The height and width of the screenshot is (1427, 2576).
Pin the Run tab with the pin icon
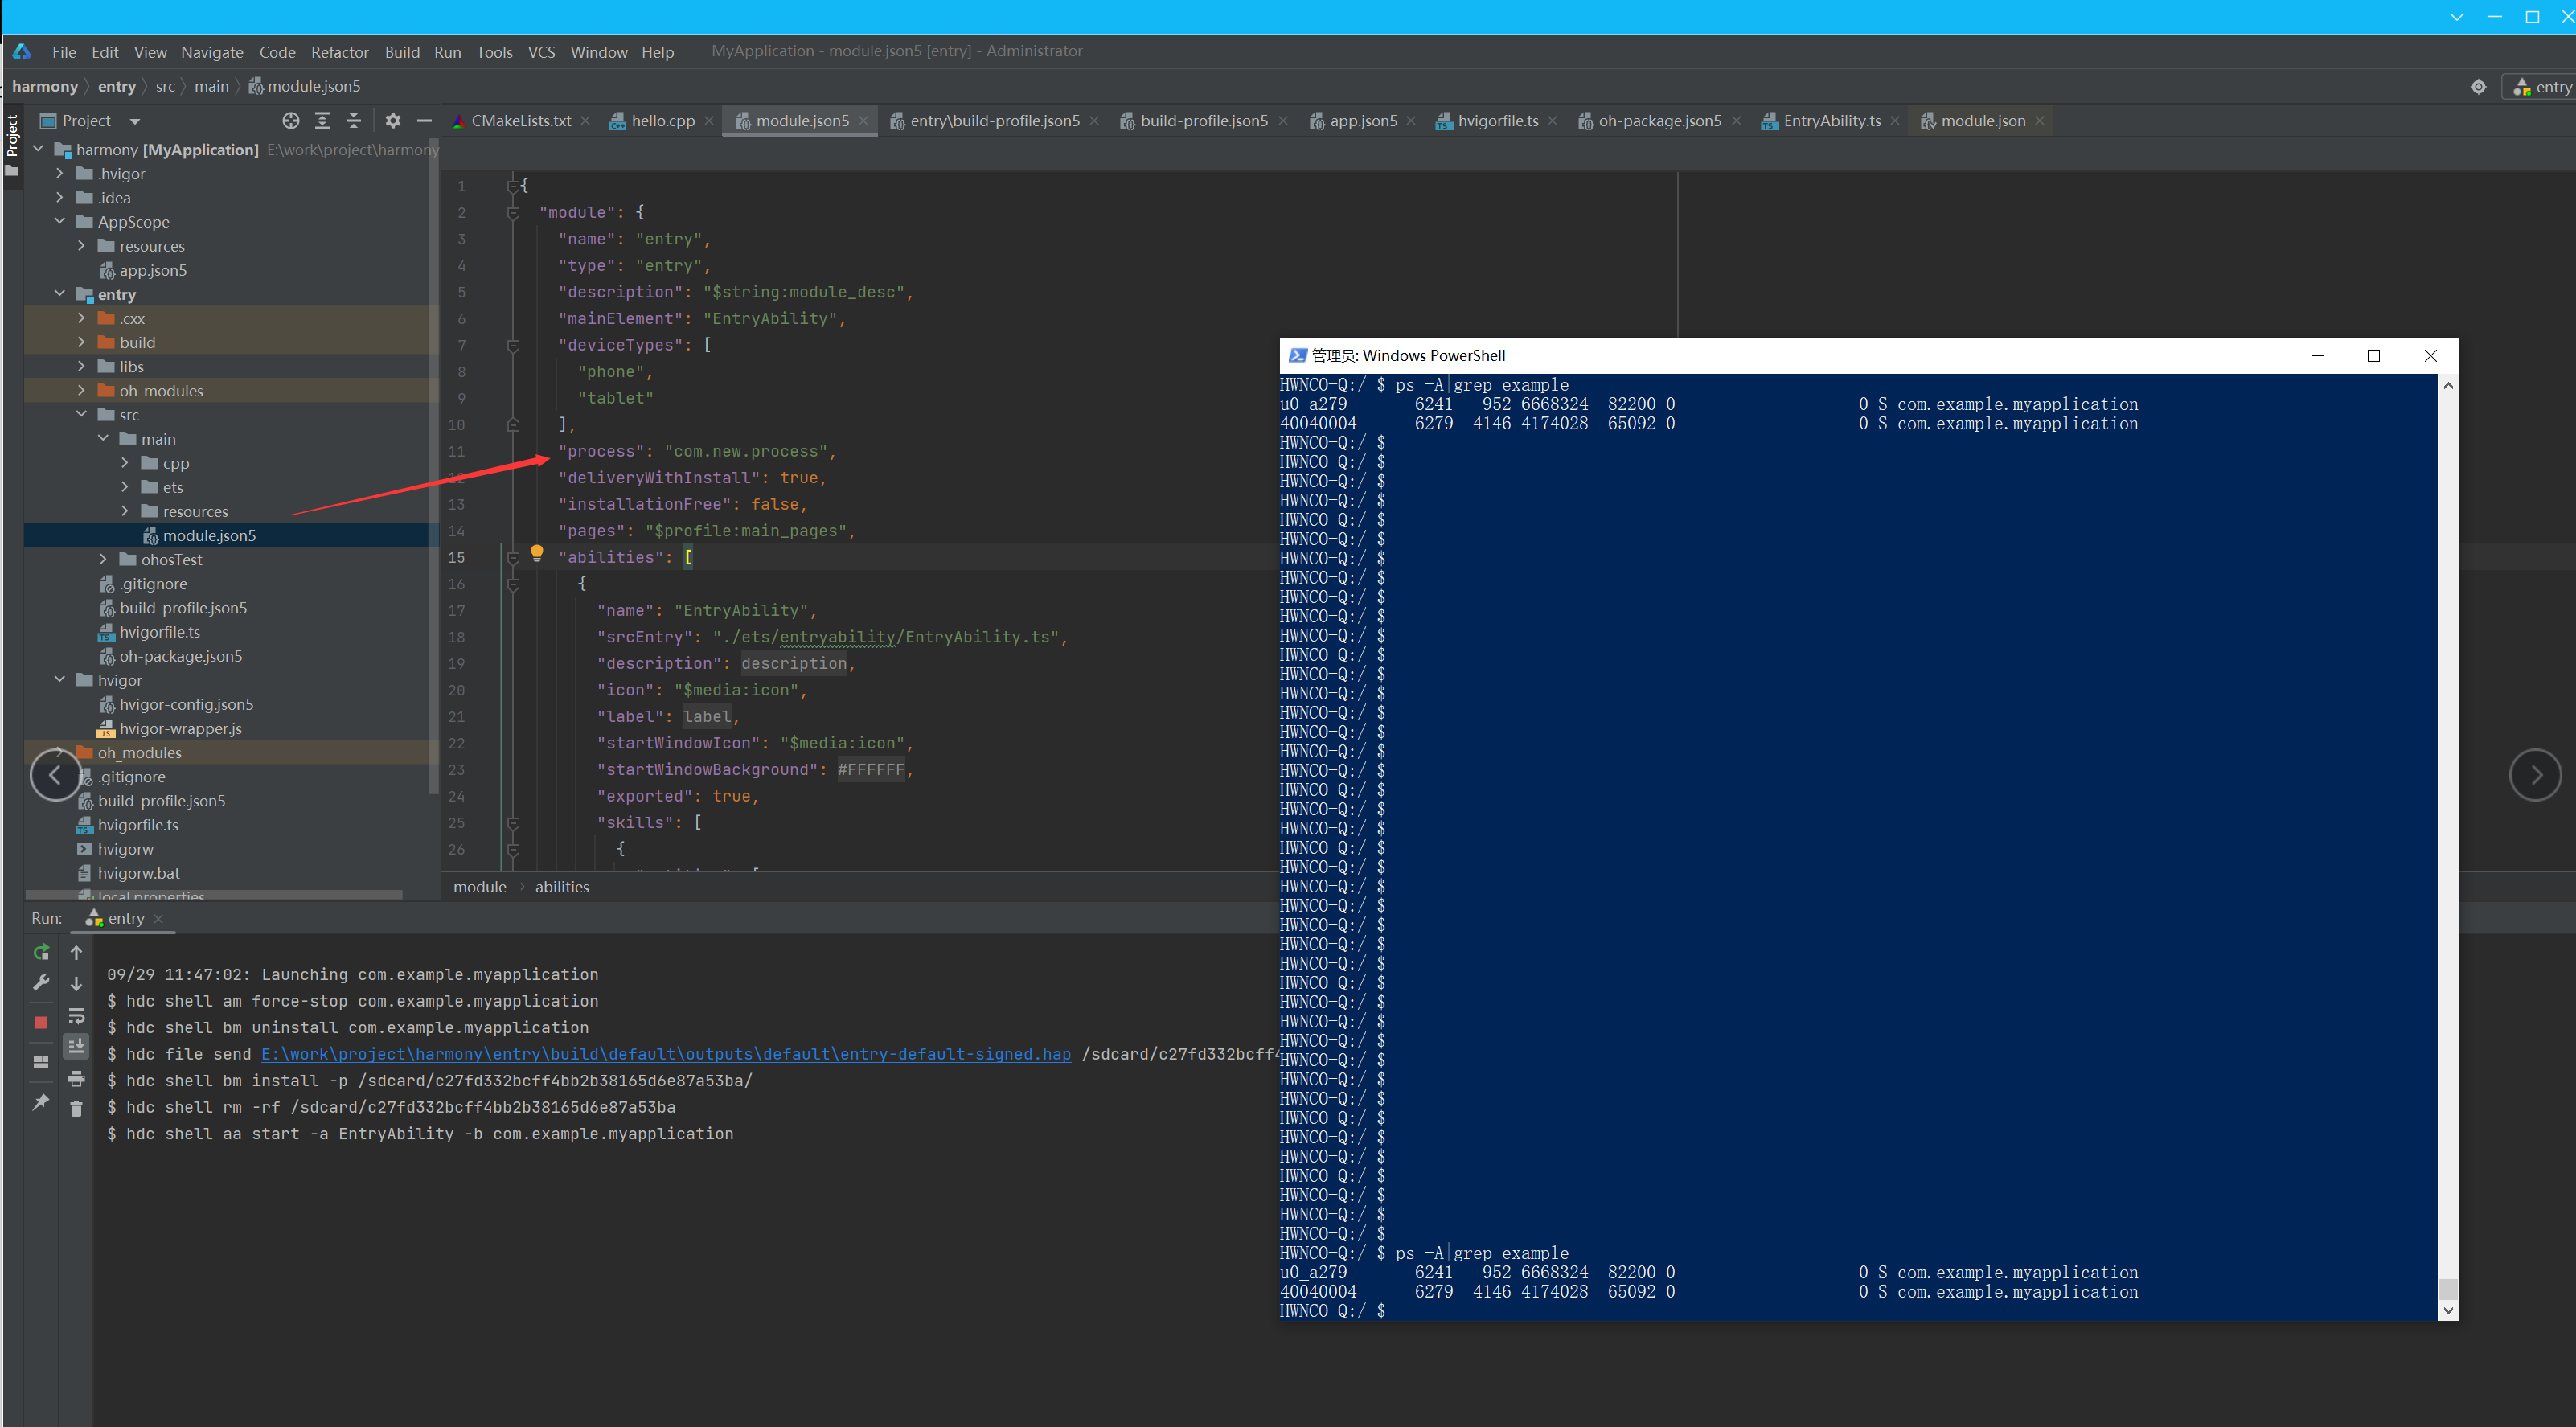pyautogui.click(x=41, y=1101)
